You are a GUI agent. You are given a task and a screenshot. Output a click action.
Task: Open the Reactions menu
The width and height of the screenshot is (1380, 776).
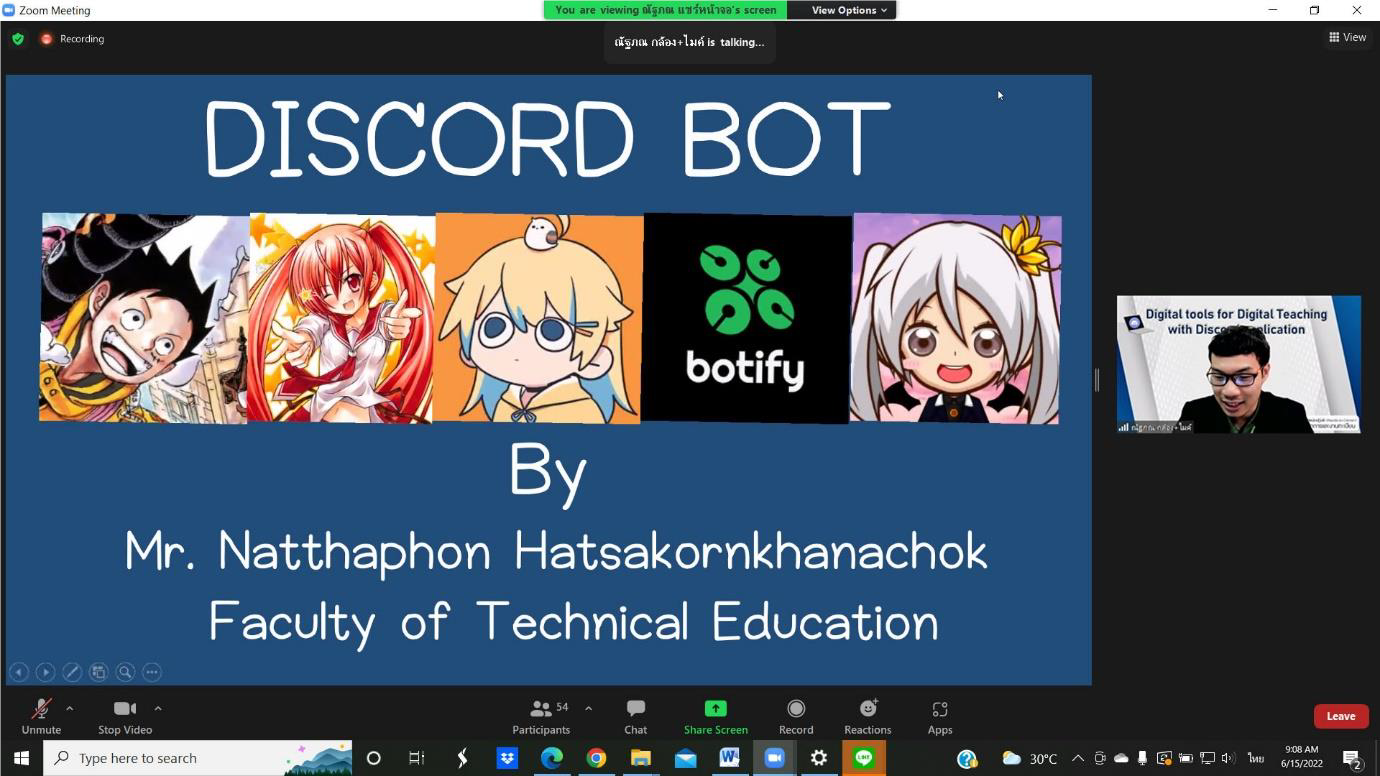868,716
